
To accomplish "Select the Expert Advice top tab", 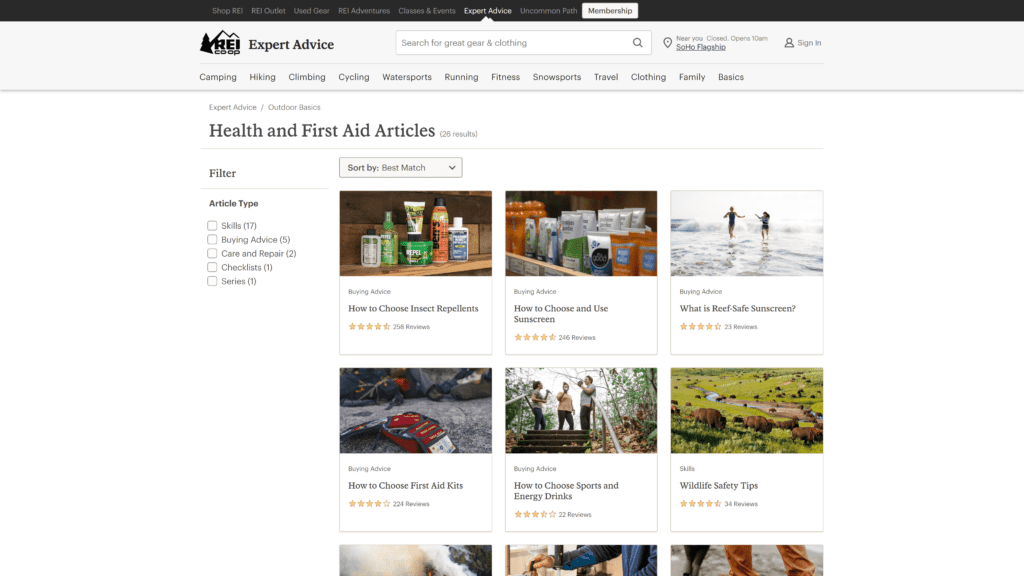I will click(x=488, y=10).
